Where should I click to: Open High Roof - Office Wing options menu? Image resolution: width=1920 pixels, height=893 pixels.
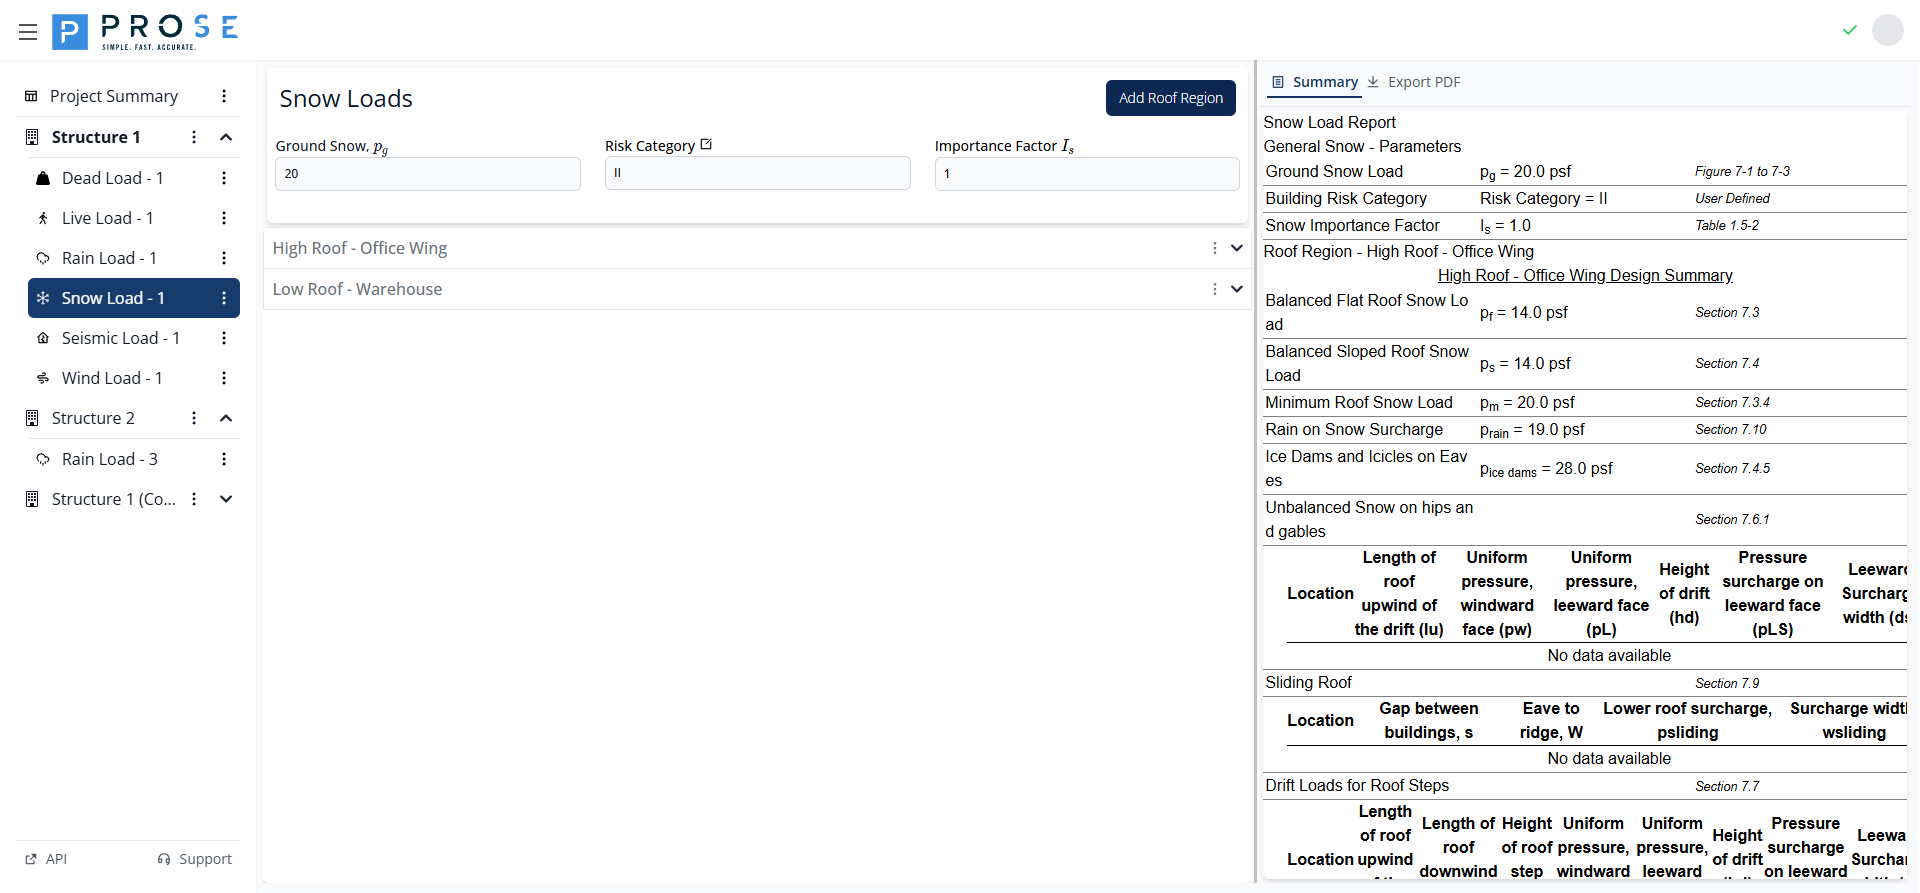(x=1214, y=248)
